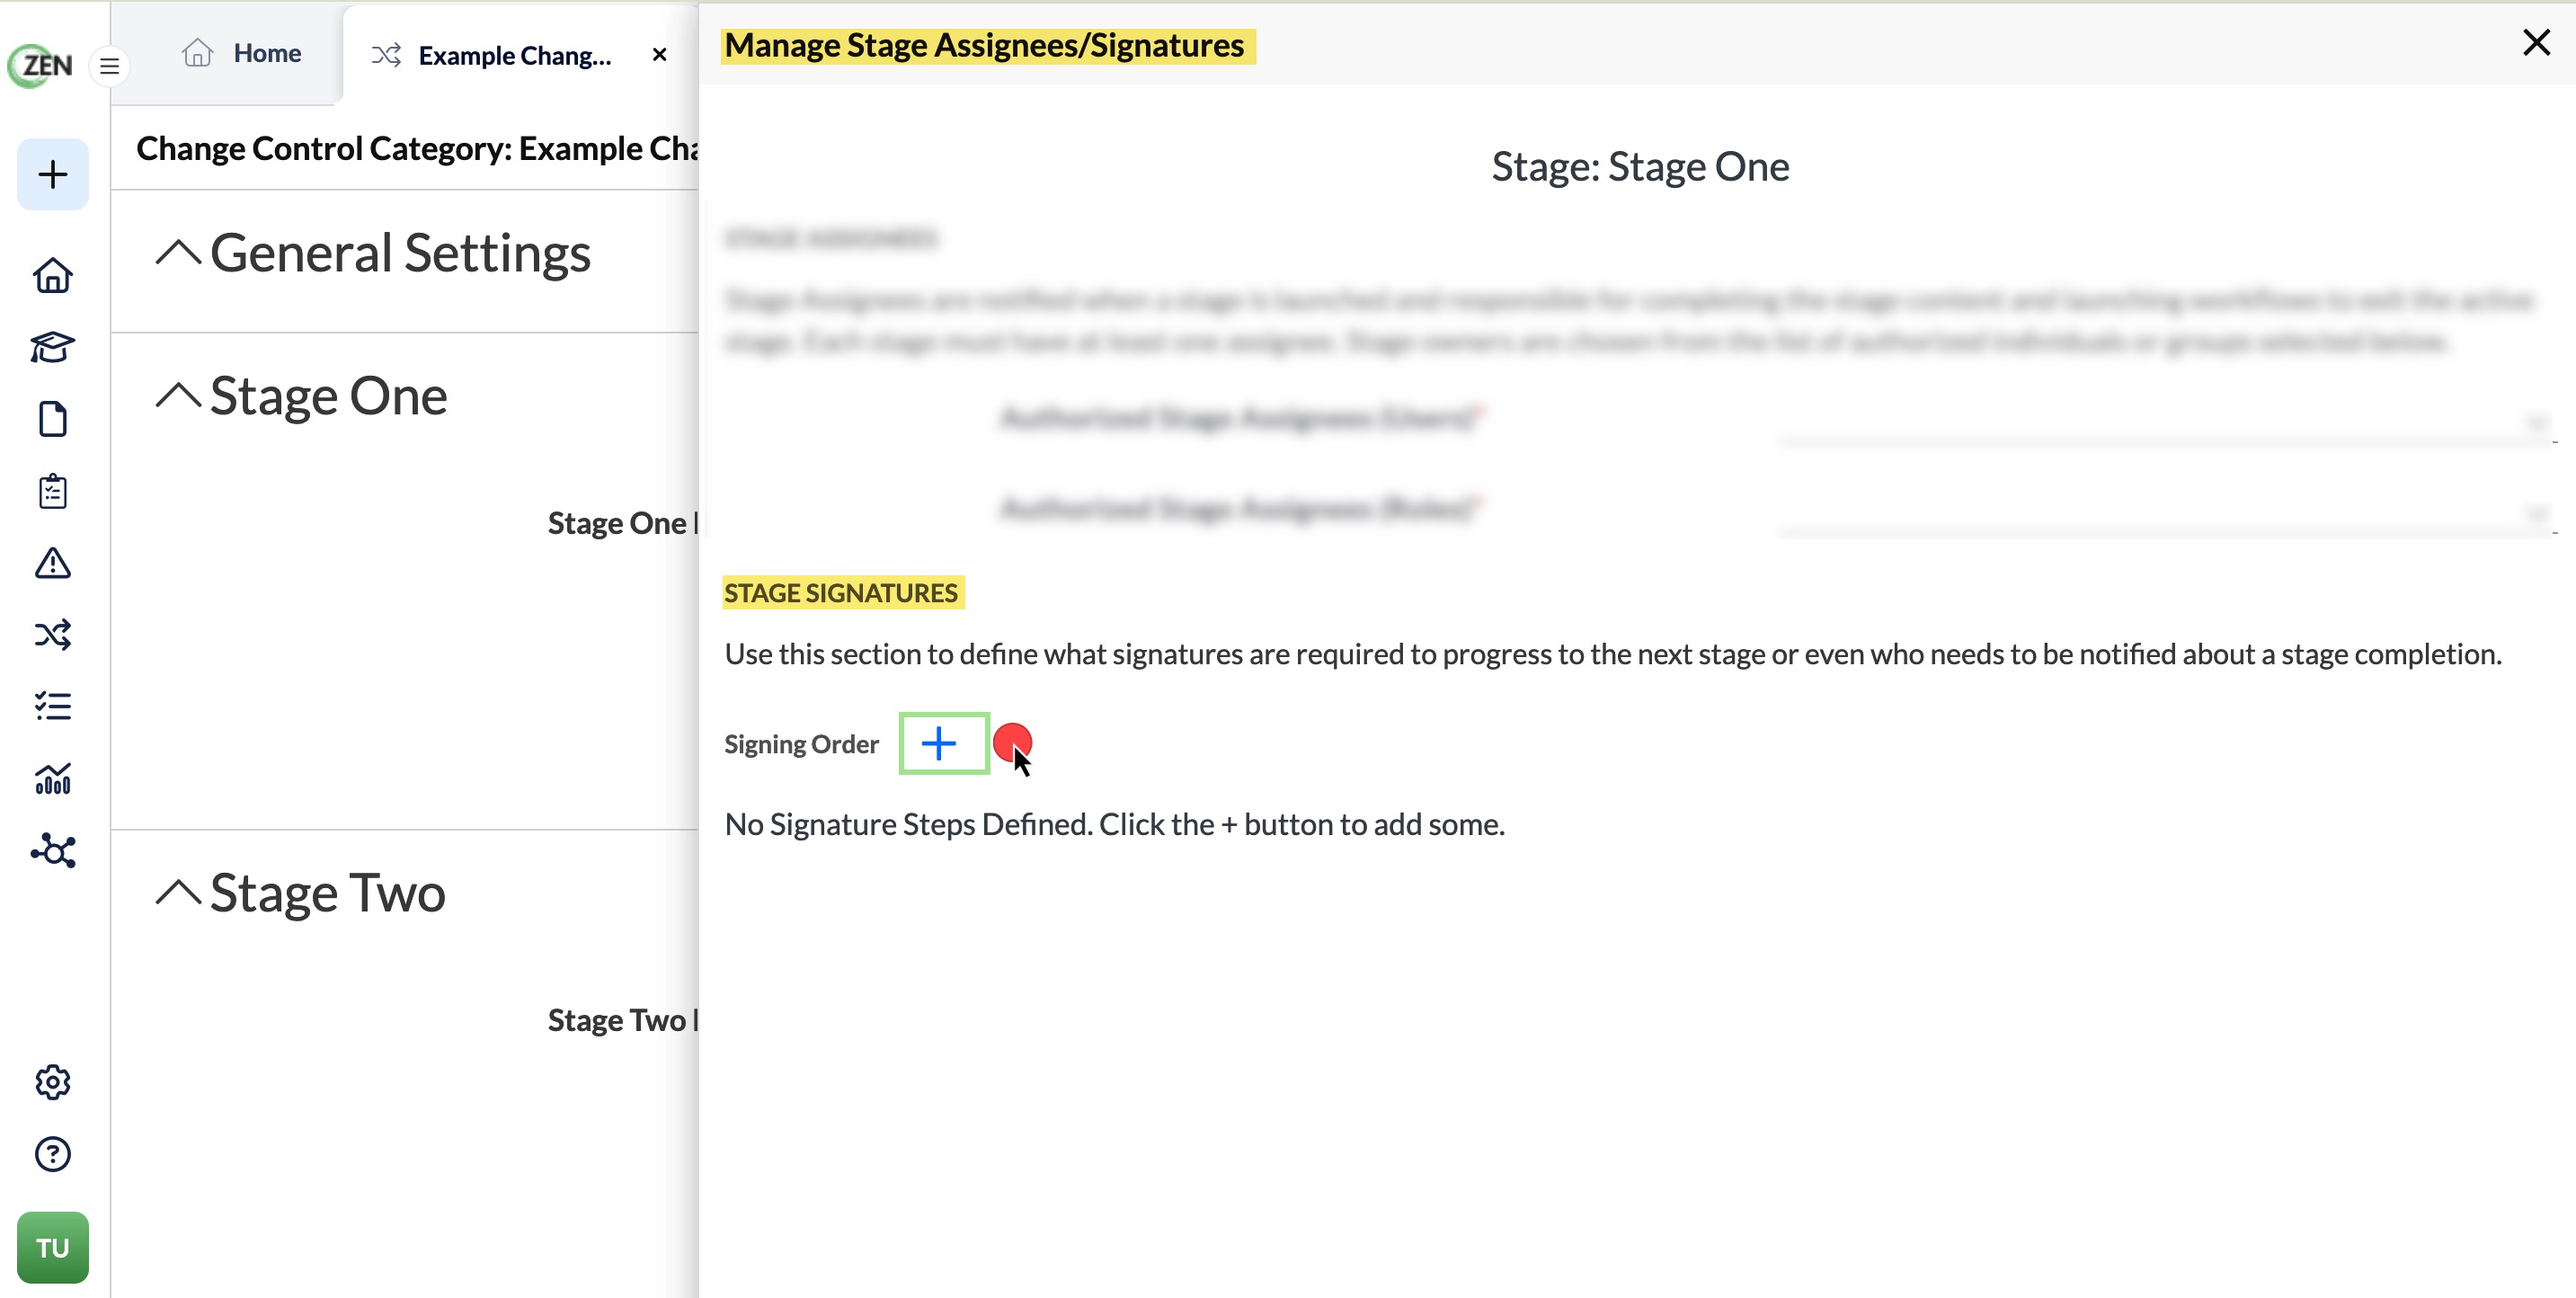The image size is (2576, 1298).
Task: Open the documents page icon
Action: [x=53, y=419]
